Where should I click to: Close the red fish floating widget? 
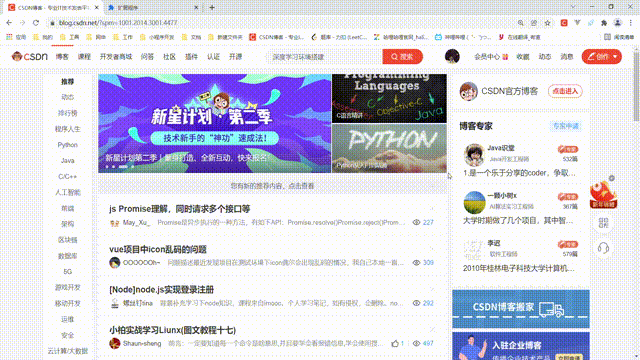[611, 178]
